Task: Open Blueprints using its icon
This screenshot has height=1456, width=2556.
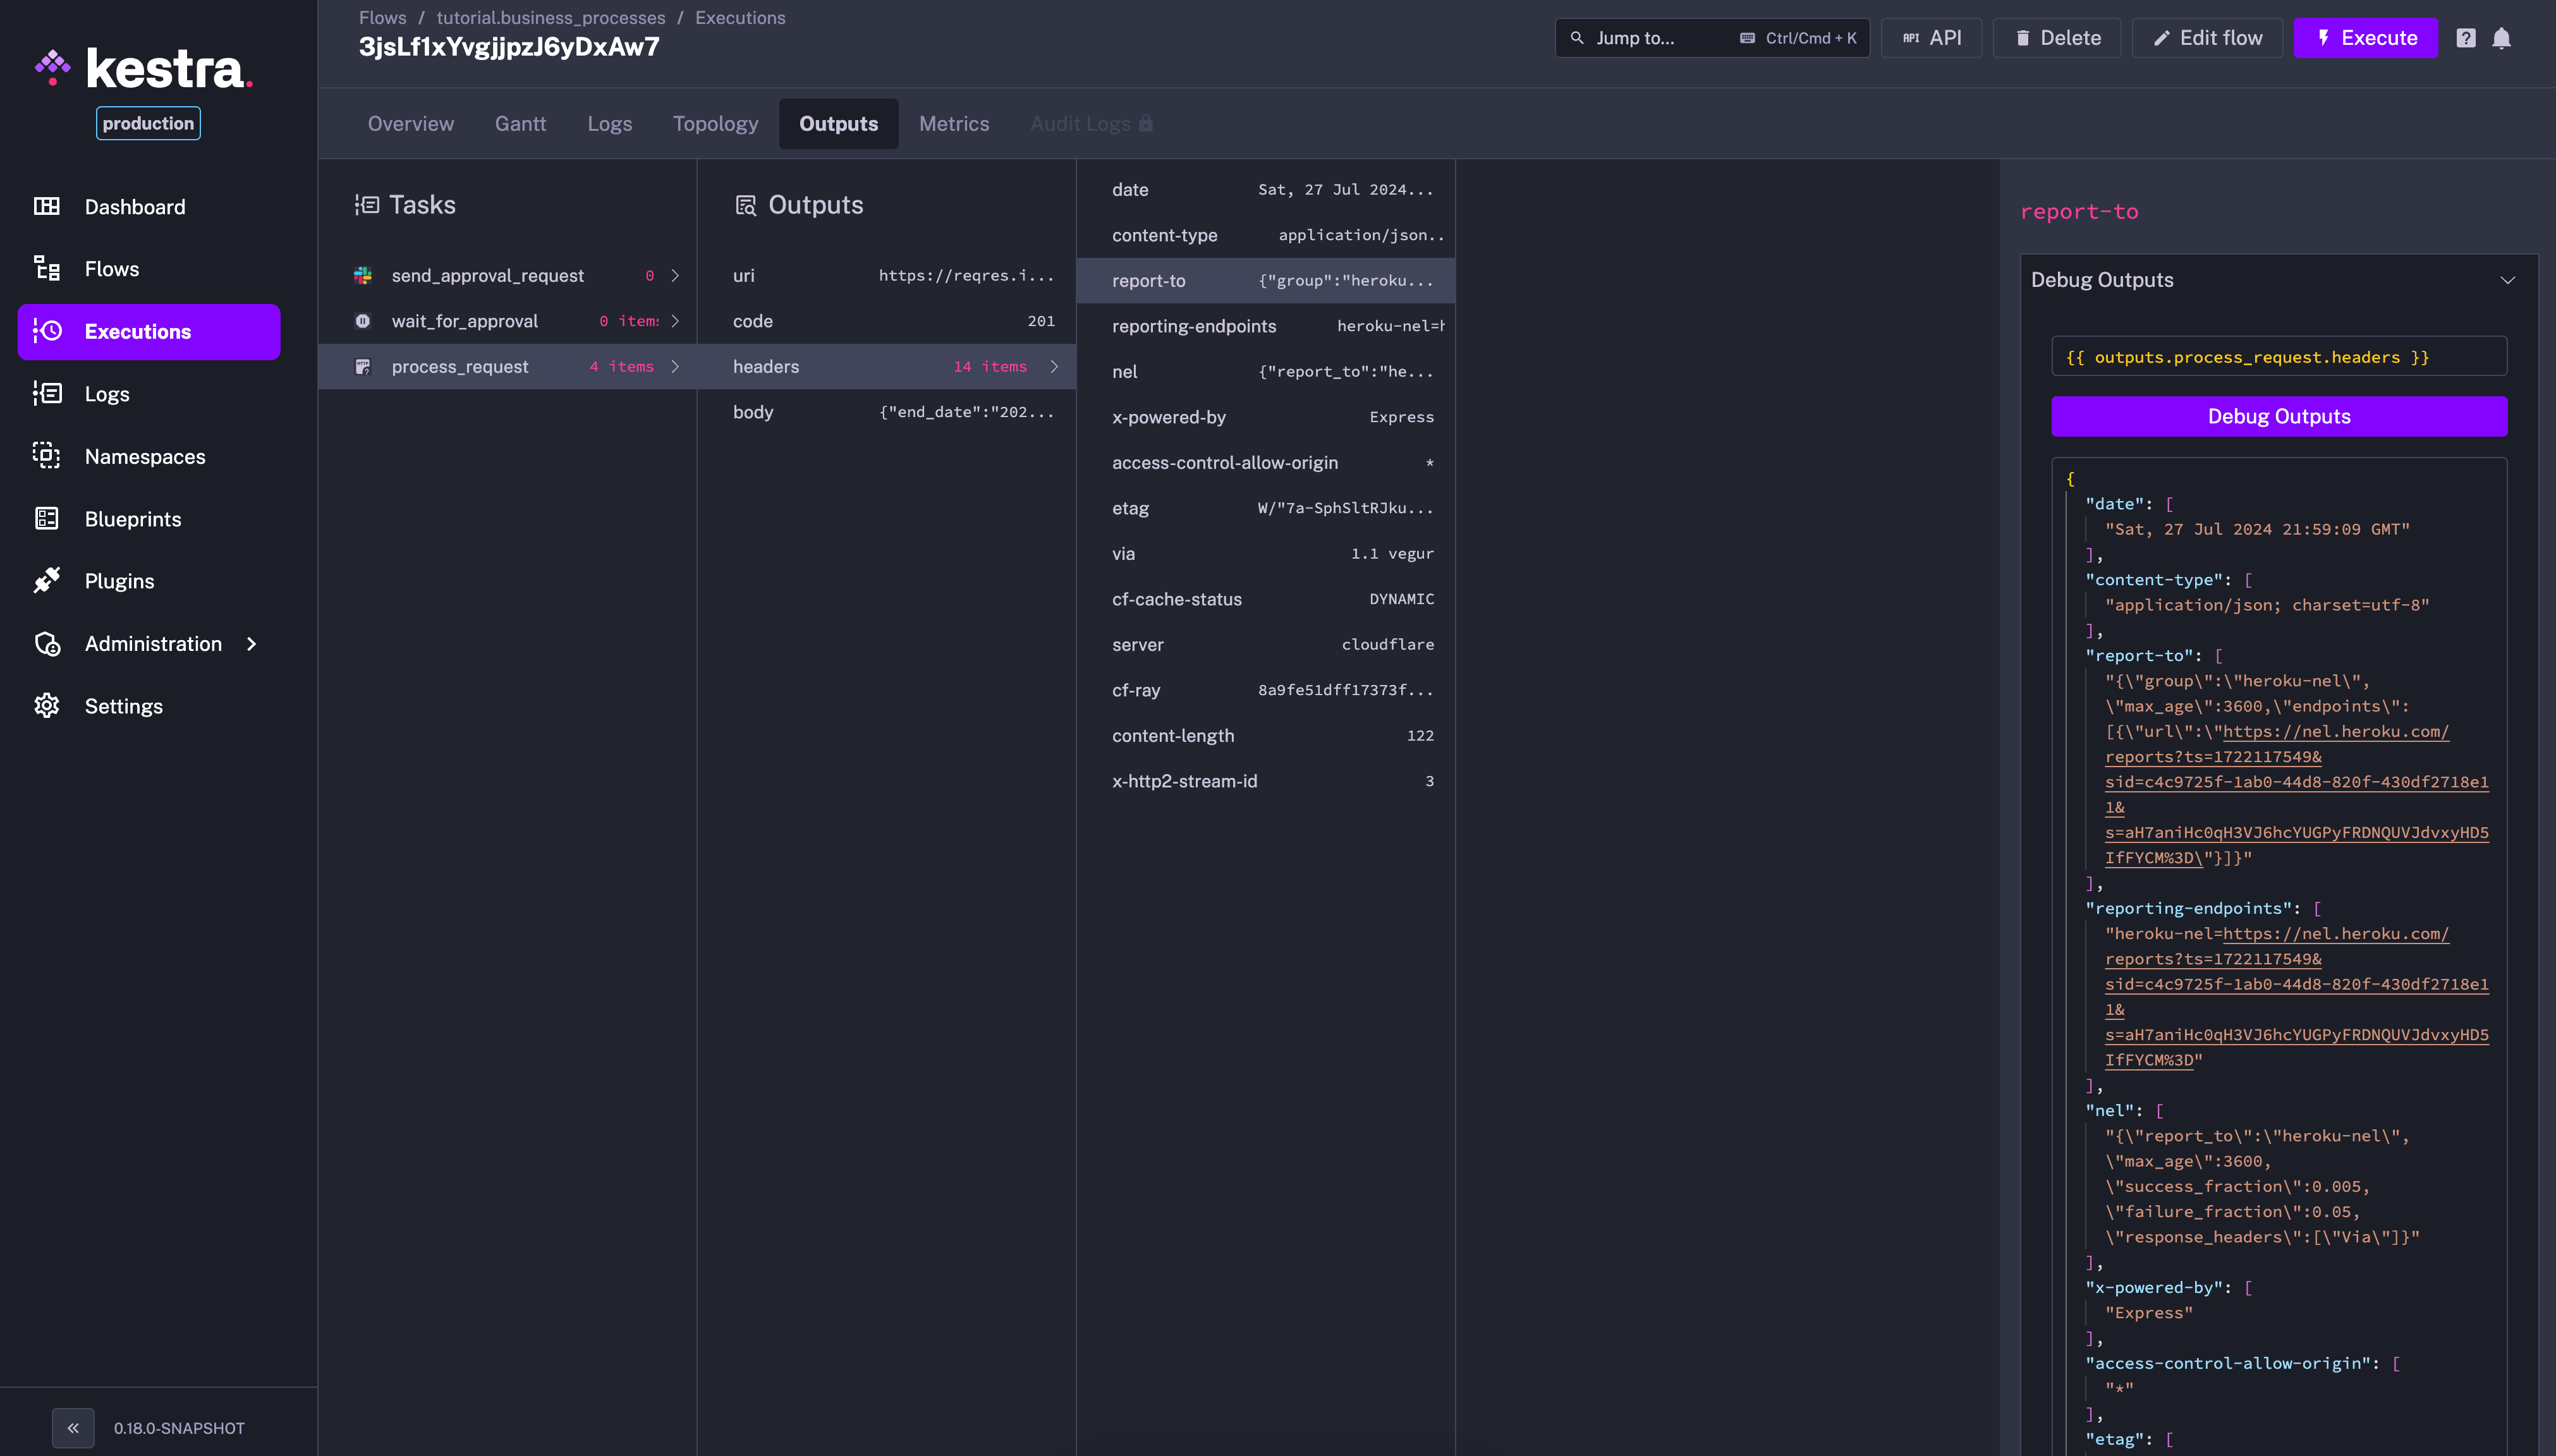Action: [x=46, y=518]
